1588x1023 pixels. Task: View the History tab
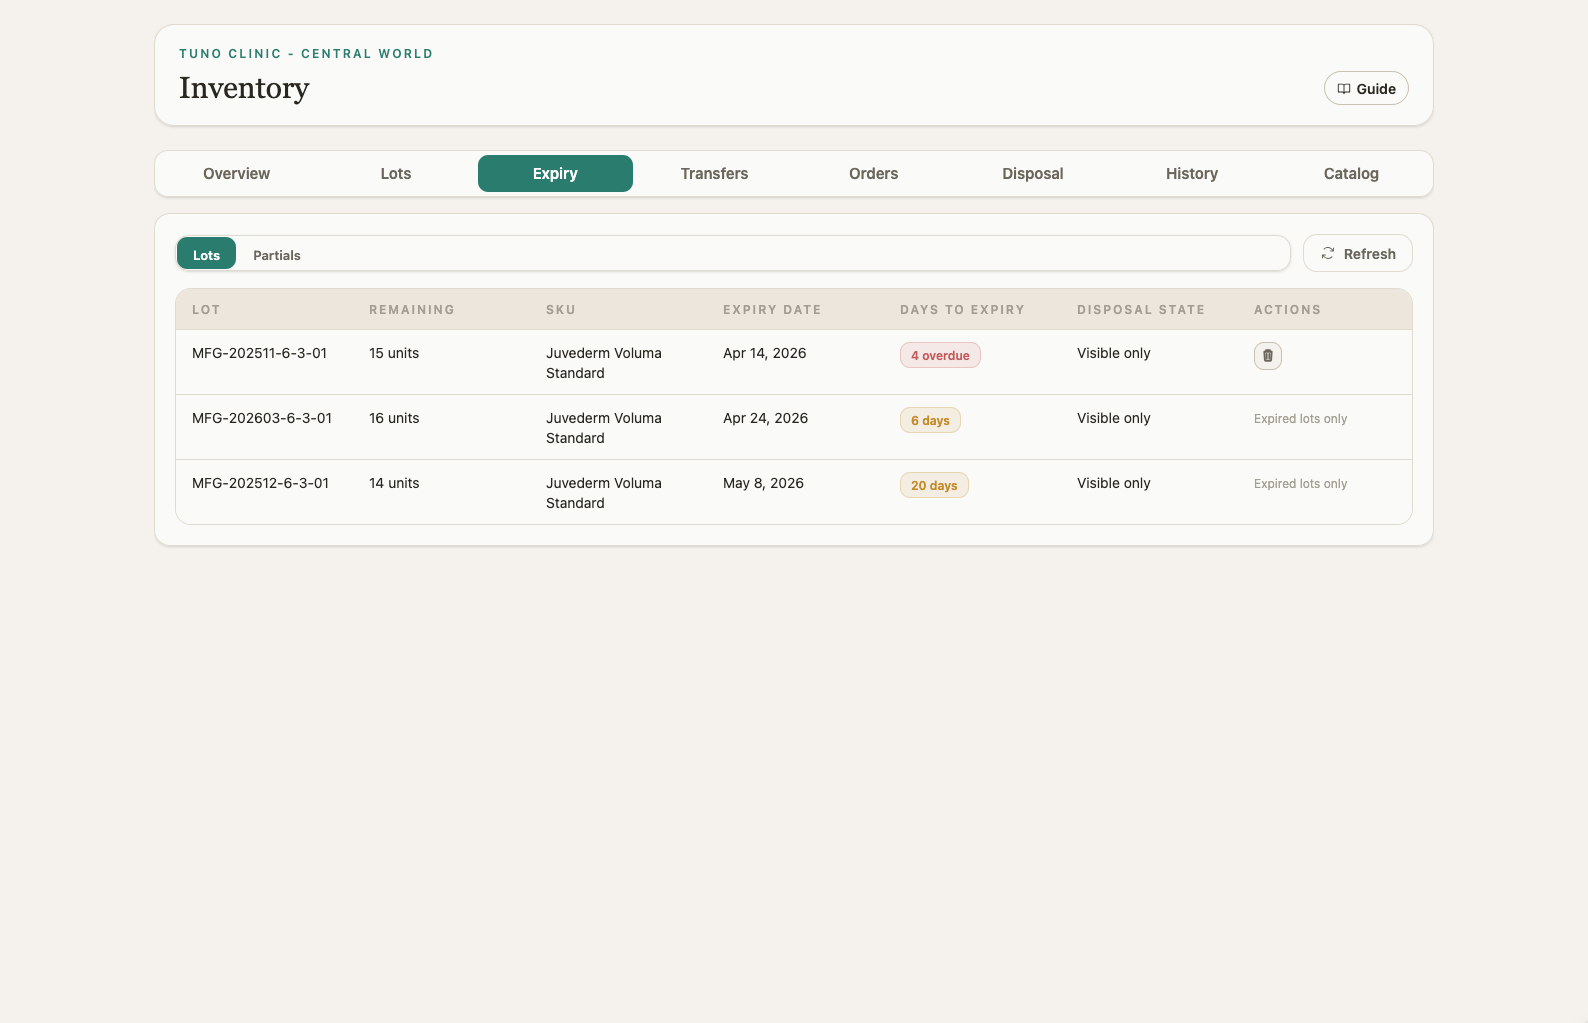(1192, 174)
